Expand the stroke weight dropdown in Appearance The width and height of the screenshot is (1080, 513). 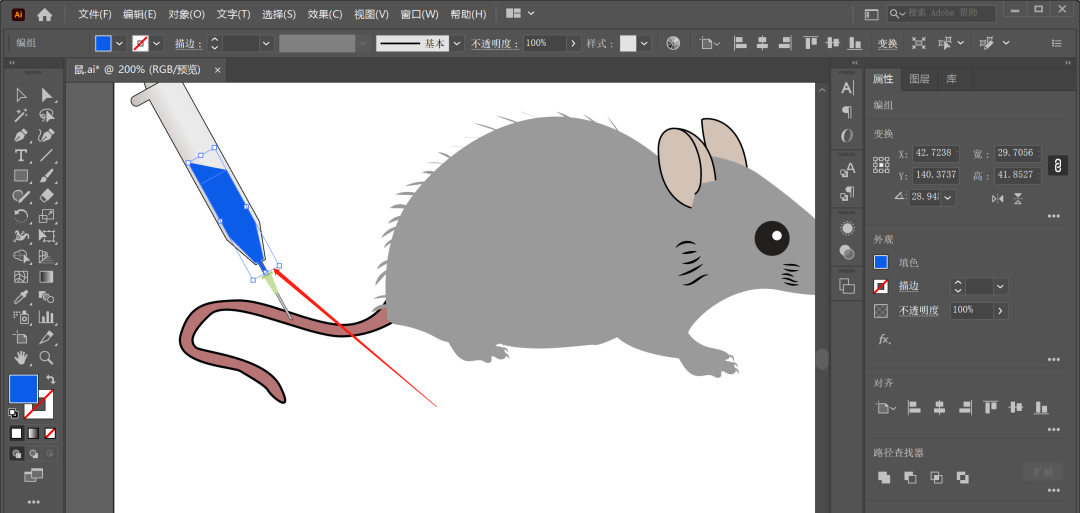[x=1000, y=287]
